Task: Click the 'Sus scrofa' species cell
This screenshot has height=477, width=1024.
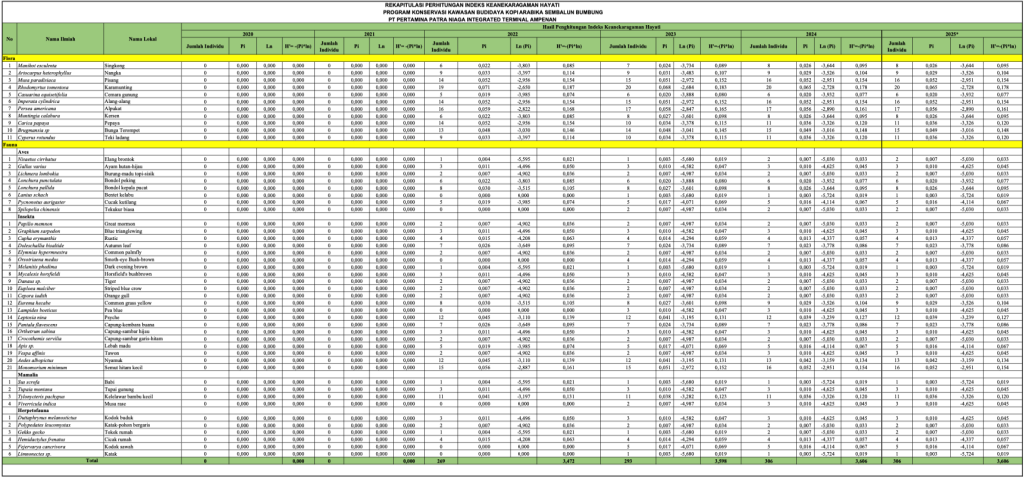Action: click(x=40, y=382)
